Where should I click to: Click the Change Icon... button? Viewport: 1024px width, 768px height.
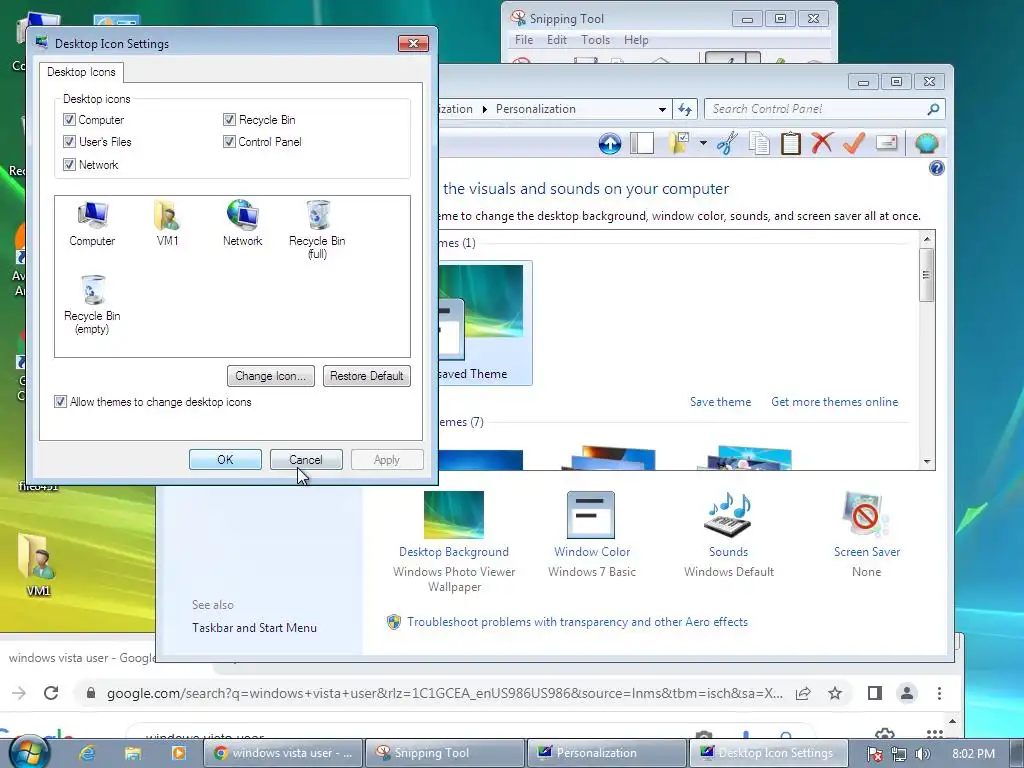(270, 376)
